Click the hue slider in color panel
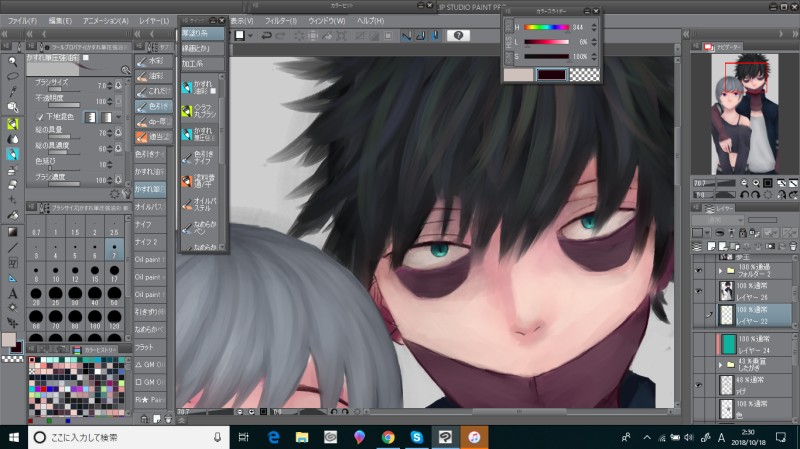The image size is (800, 449). tap(546, 28)
